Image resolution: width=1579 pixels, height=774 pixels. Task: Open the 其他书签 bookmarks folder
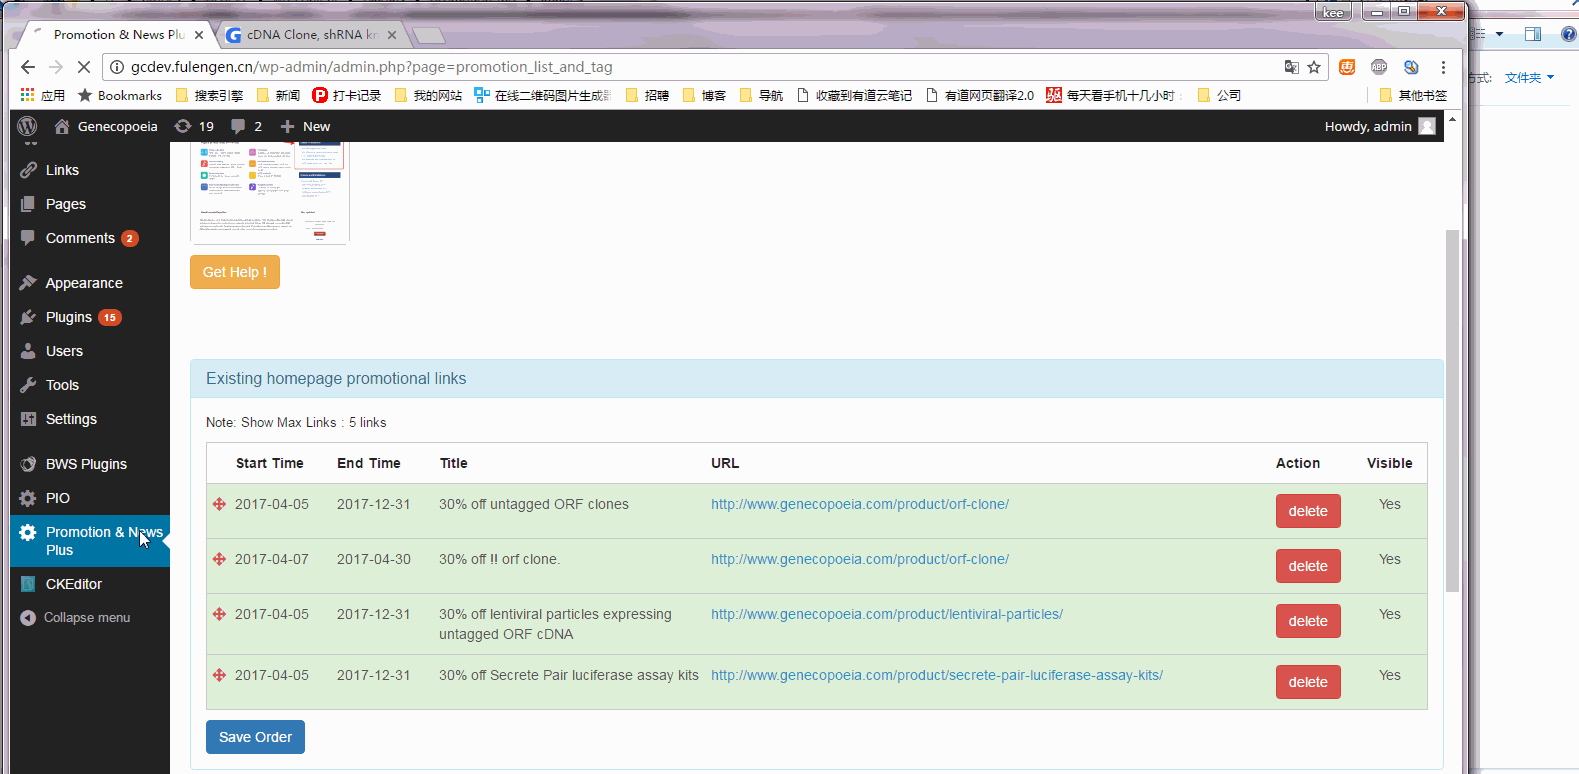1413,95
